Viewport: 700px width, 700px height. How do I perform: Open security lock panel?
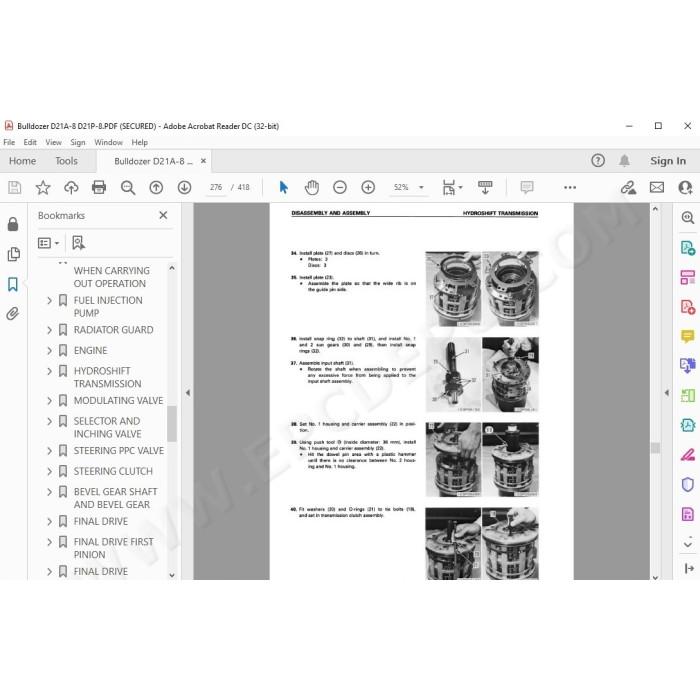(x=13, y=224)
